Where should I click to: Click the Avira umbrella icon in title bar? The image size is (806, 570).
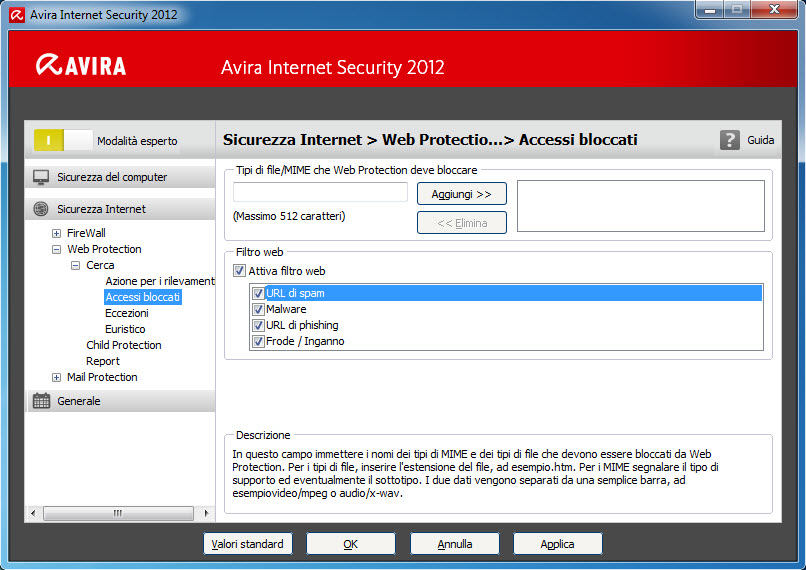coord(16,15)
